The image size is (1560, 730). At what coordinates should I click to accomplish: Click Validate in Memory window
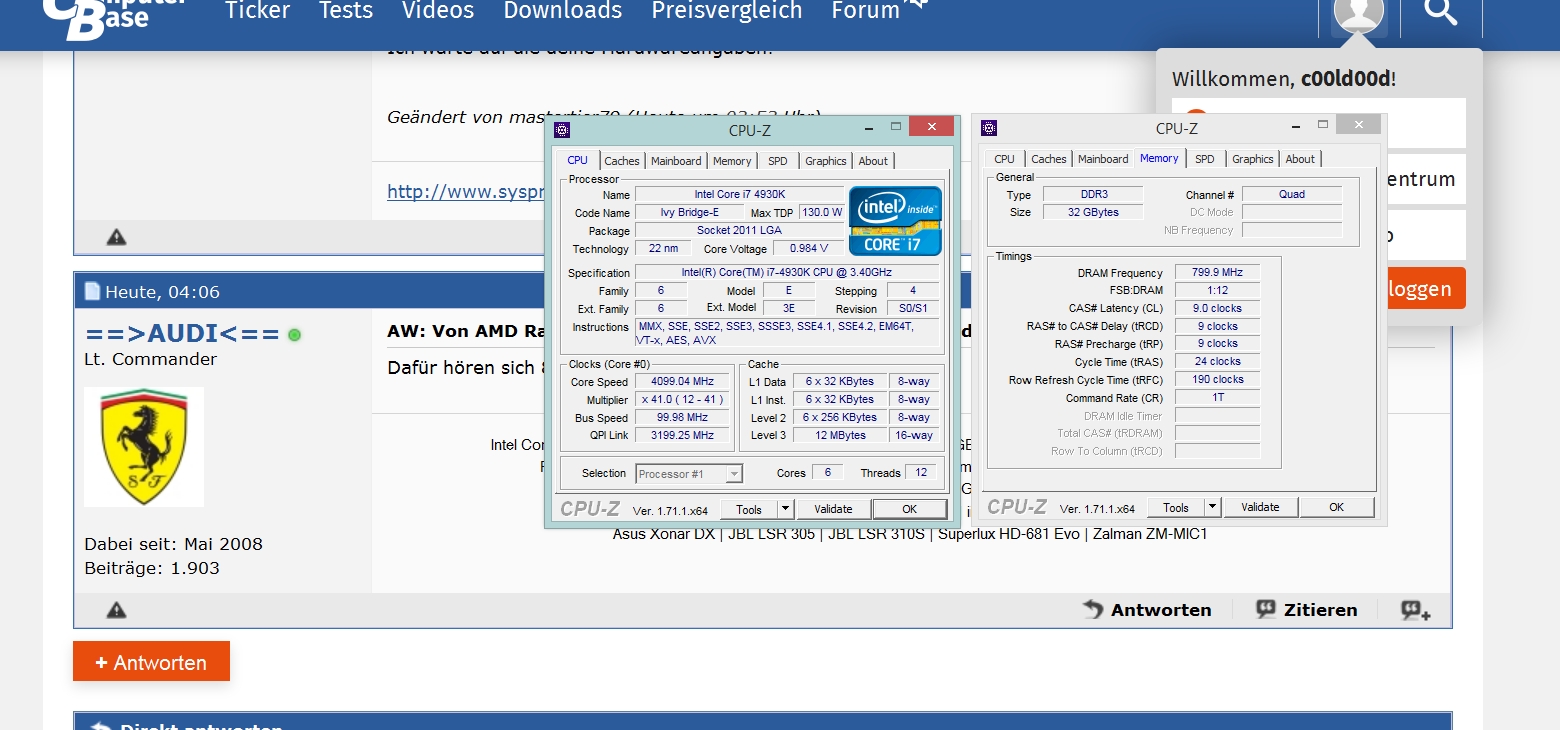[1260, 507]
